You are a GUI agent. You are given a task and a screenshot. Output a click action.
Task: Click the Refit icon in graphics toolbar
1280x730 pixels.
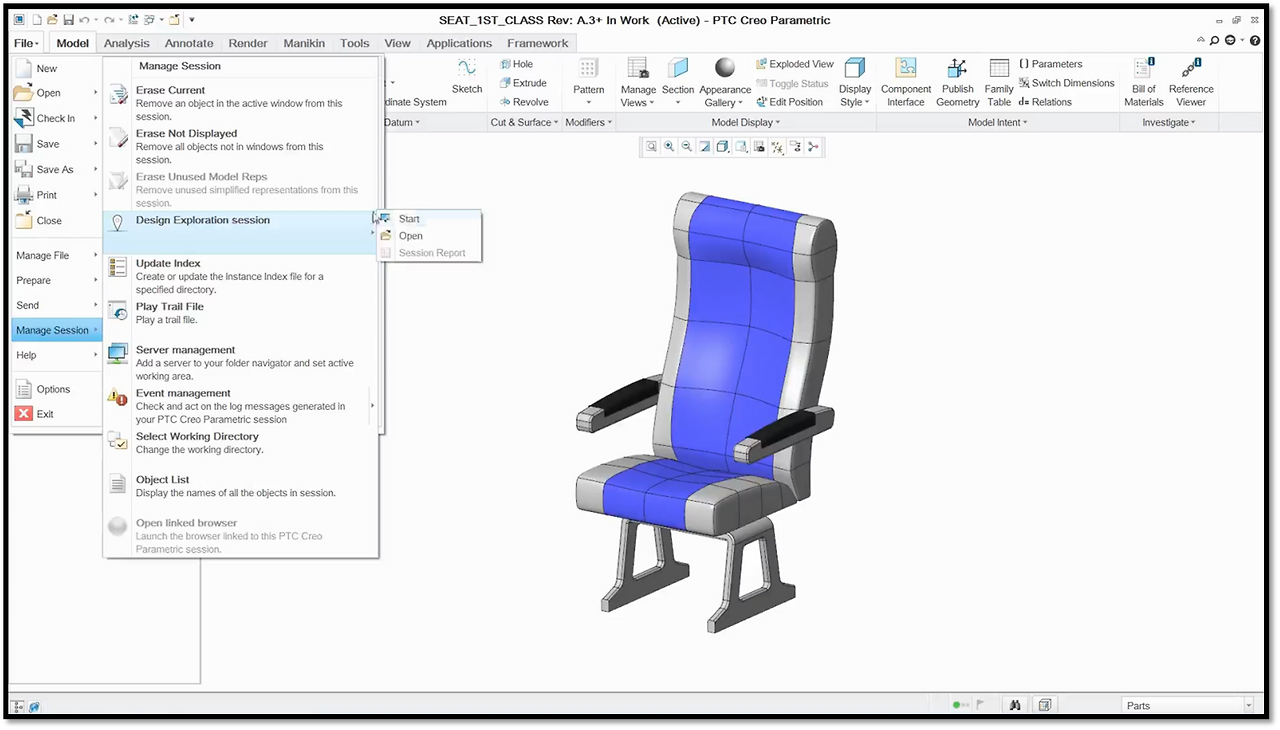click(651, 146)
